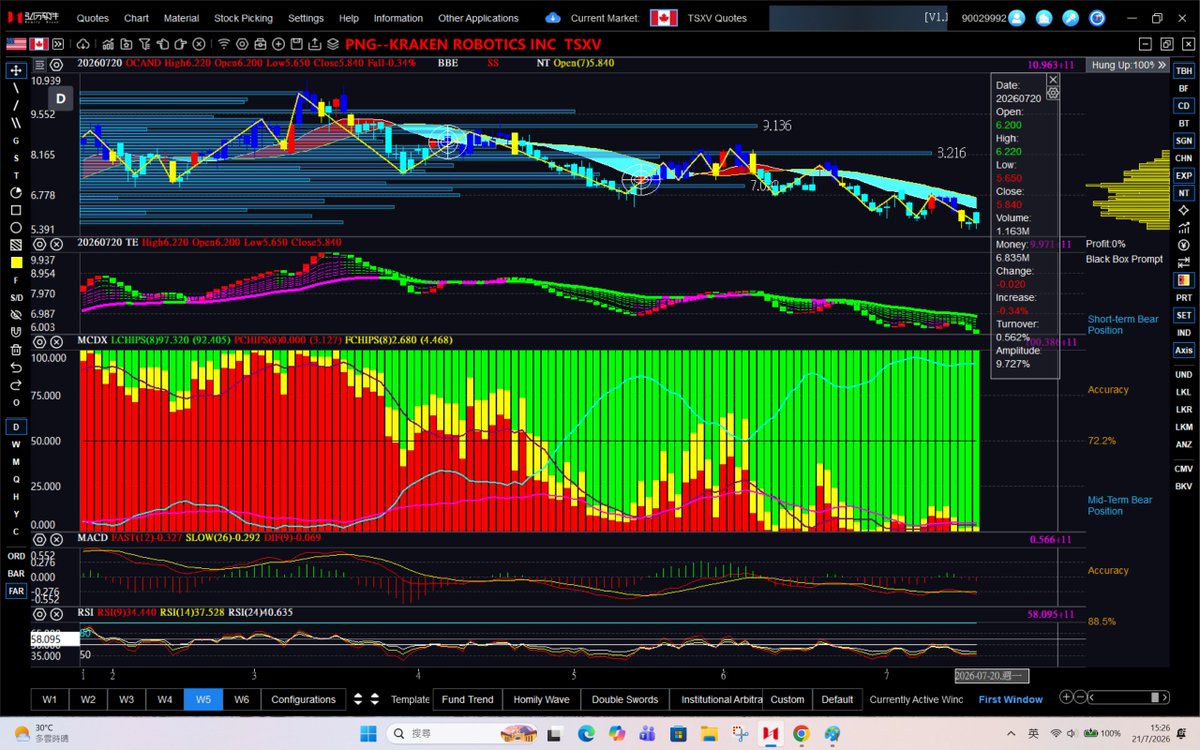This screenshot has width=1200, height=750.
Task: Click the export upload toolbar icon
Action: pos(314,44)
